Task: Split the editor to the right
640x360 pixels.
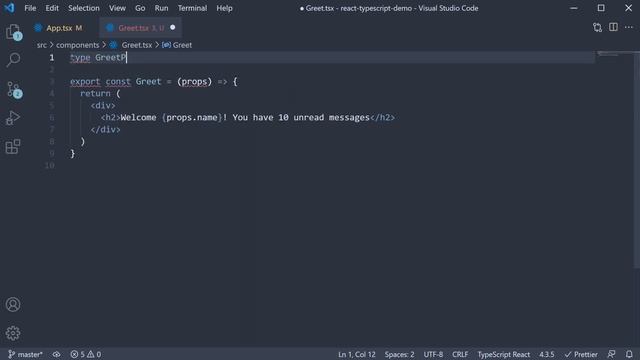Action: point(613,27)
